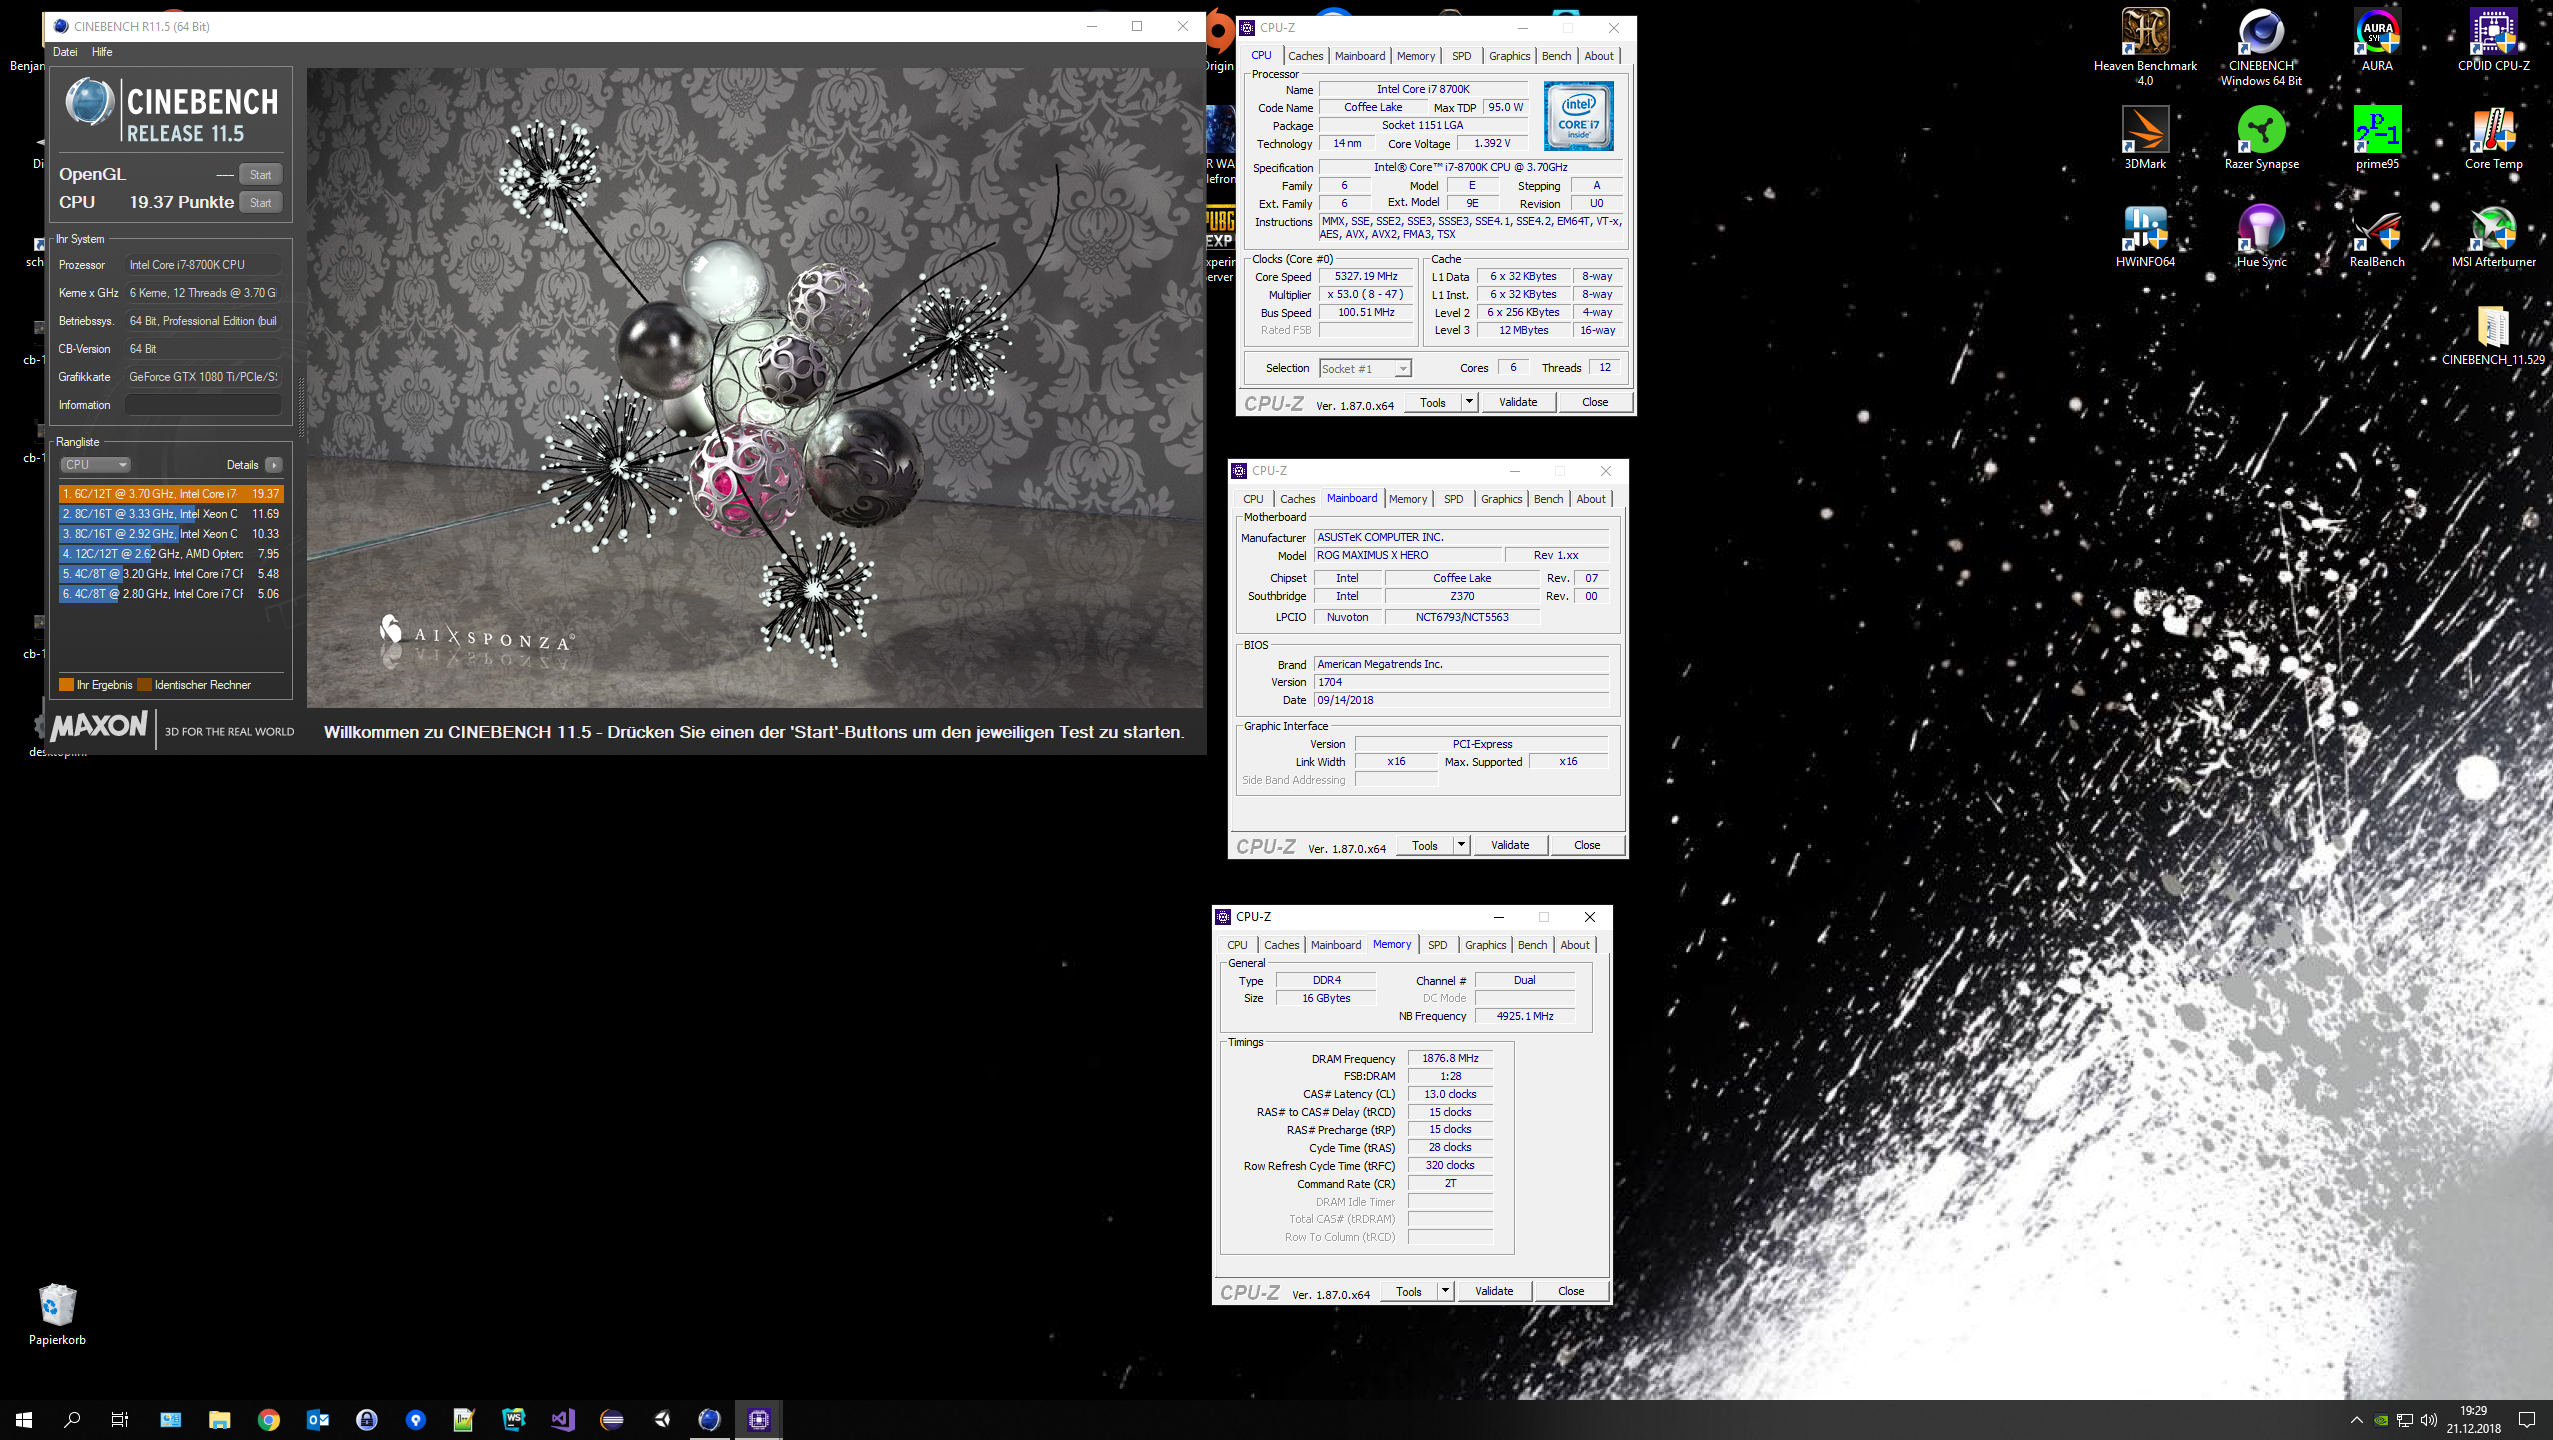Image resolution: width=2553 pixels, height=1440 pixels.
Task: Click Close button in CPU-Z Mainboard window
Action: 1587,845
